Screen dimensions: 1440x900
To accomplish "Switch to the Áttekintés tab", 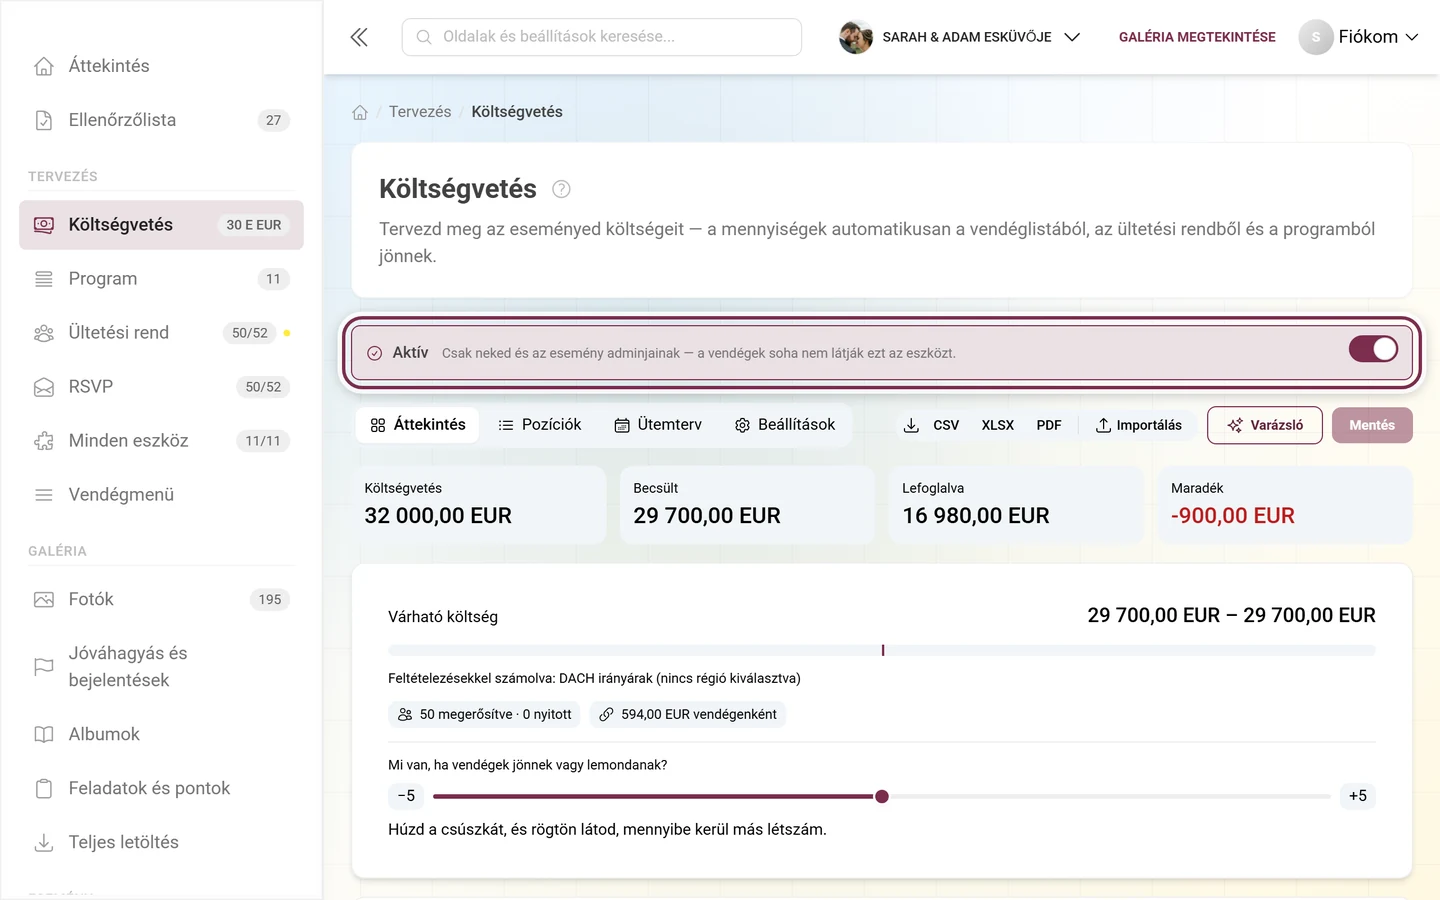I will 417,425.
